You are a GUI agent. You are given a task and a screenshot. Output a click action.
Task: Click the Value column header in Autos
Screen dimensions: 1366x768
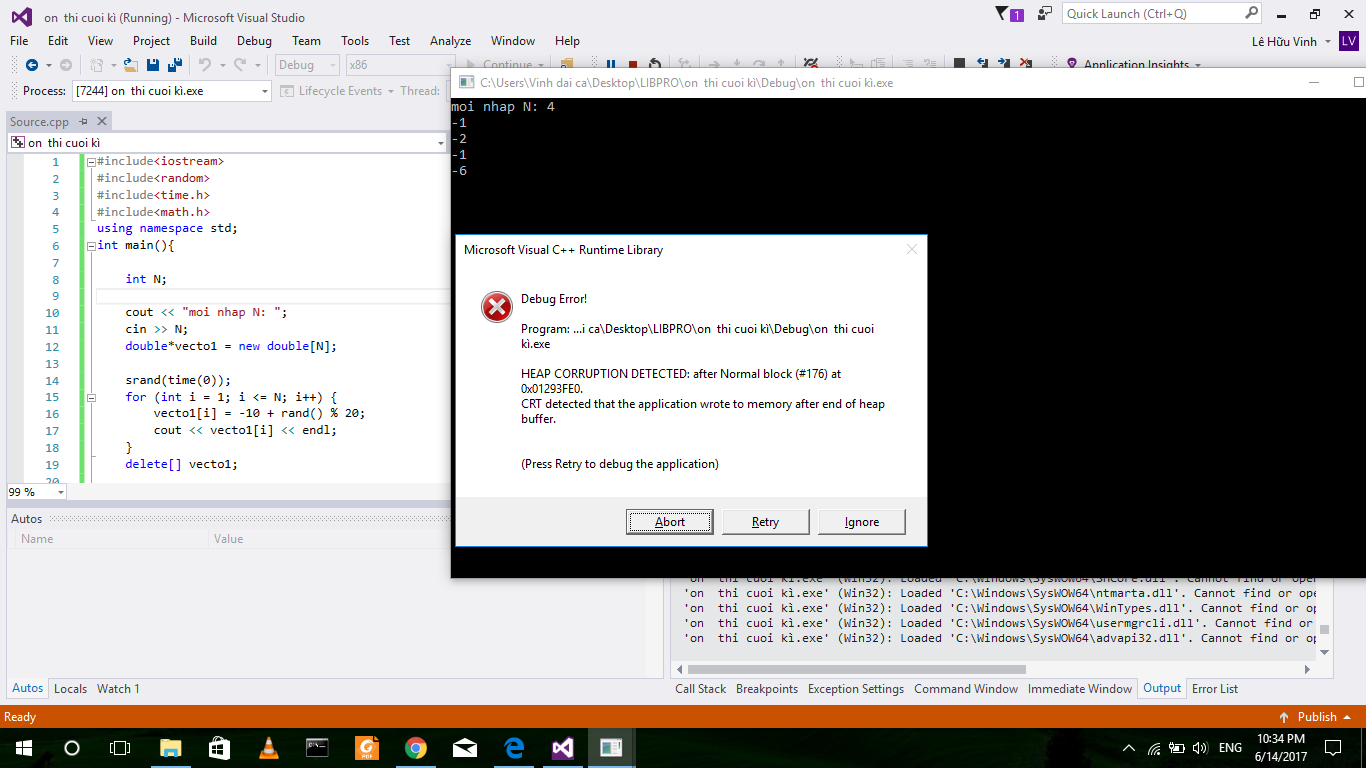pos(228,539)
